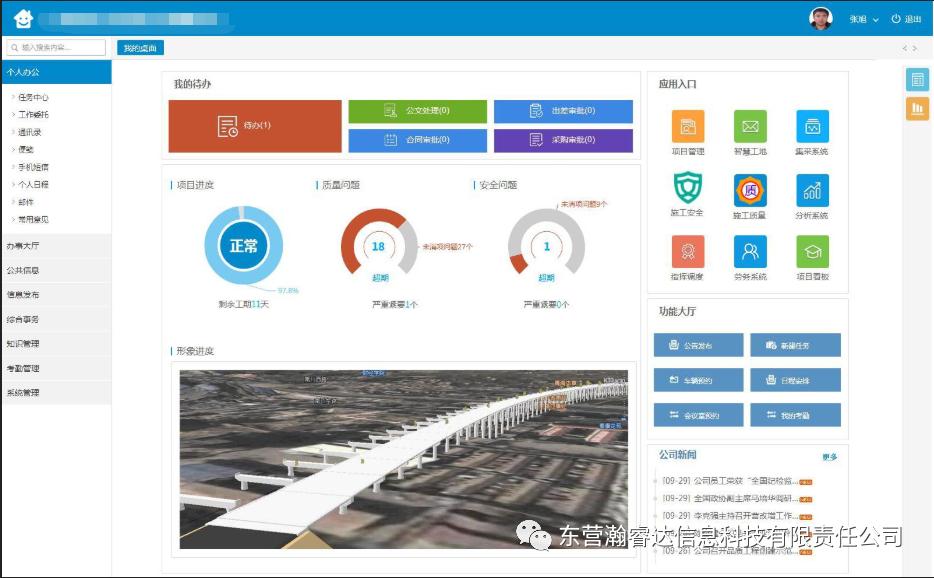Expand the 通讯录 tree item
934x578 pixels.
click(x=29, y=132)
